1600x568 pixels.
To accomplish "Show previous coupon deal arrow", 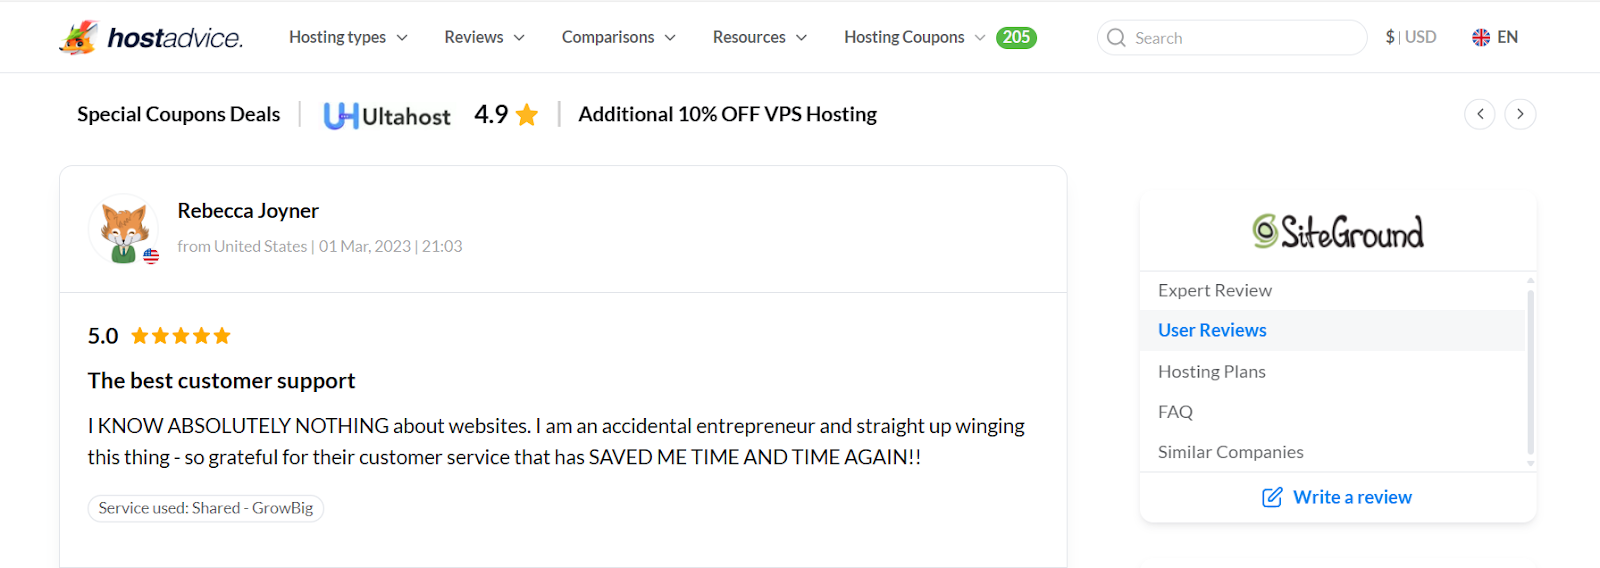I will point(1480,114).
